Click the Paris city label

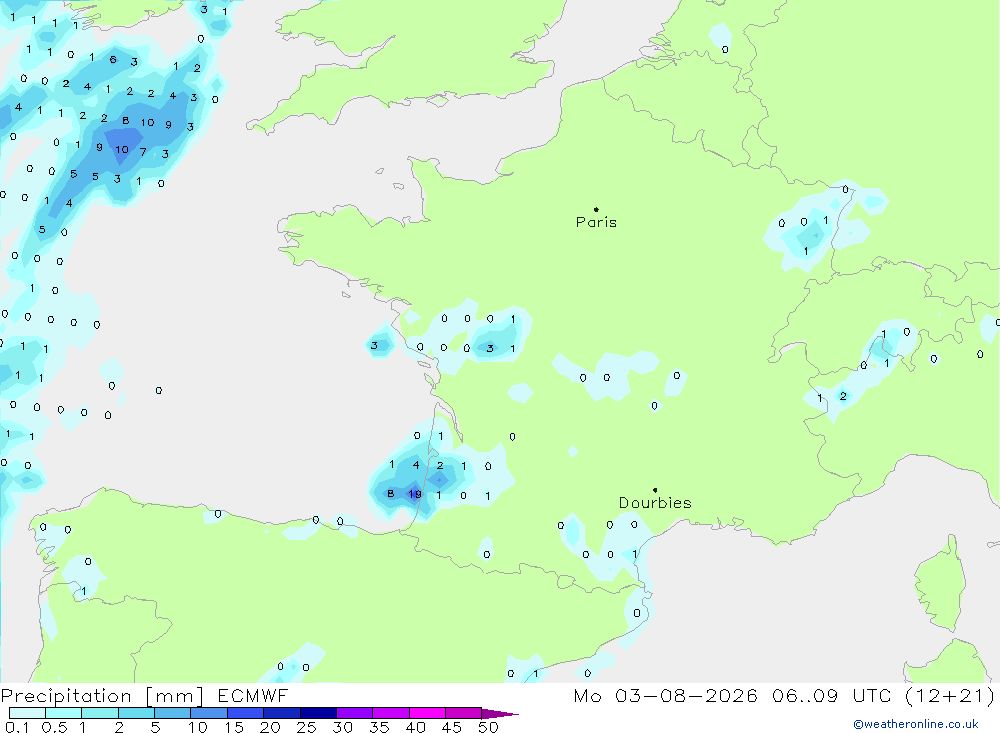click(x=596, y=222)
